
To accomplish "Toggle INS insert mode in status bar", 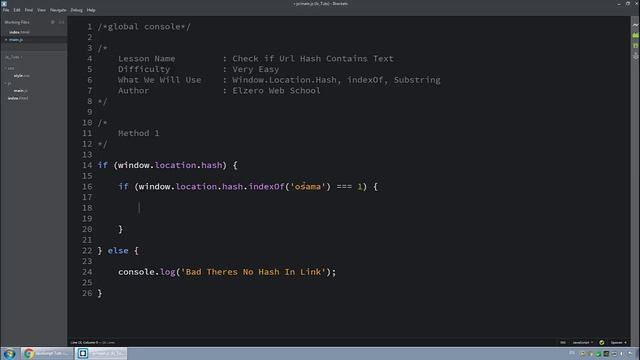I will (563, 342).
